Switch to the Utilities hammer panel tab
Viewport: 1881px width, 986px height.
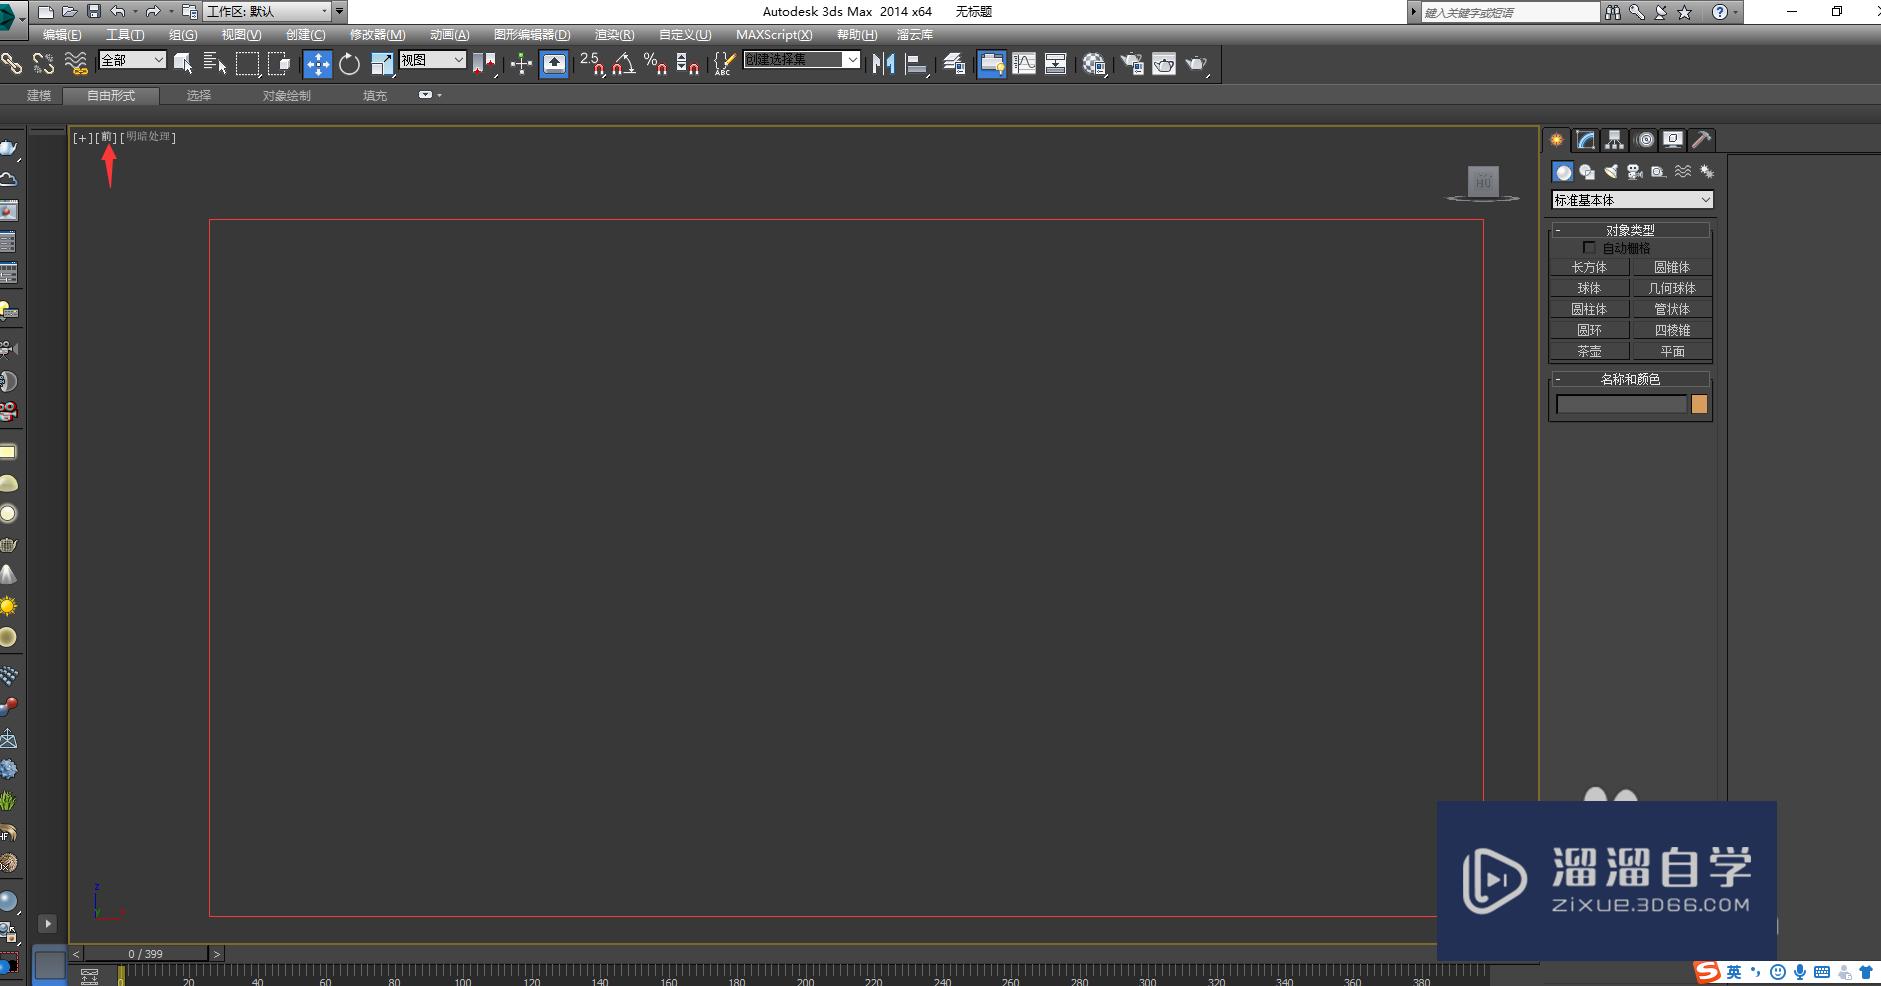[x=1701, y=140]
